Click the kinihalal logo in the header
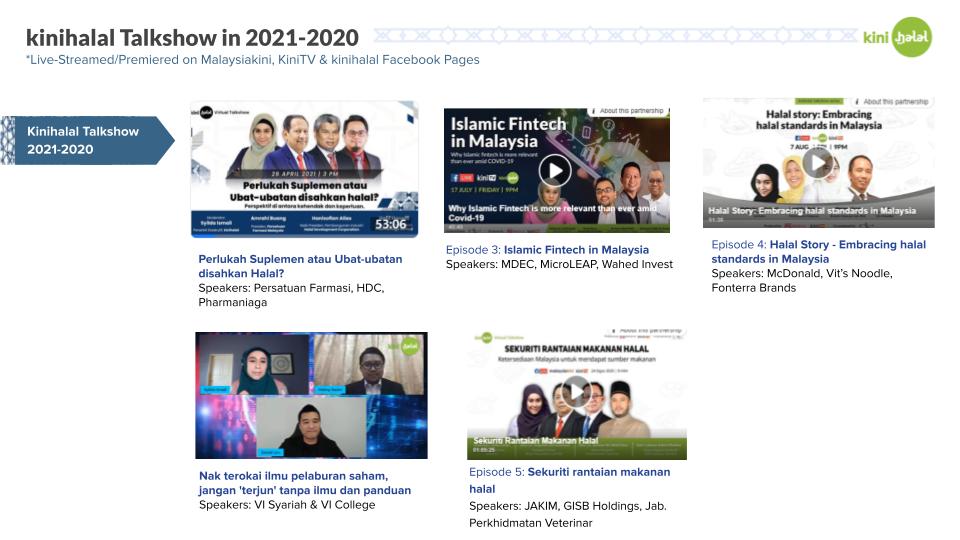The height and width of the screenshot is (540, 960). tap(898, 37)
